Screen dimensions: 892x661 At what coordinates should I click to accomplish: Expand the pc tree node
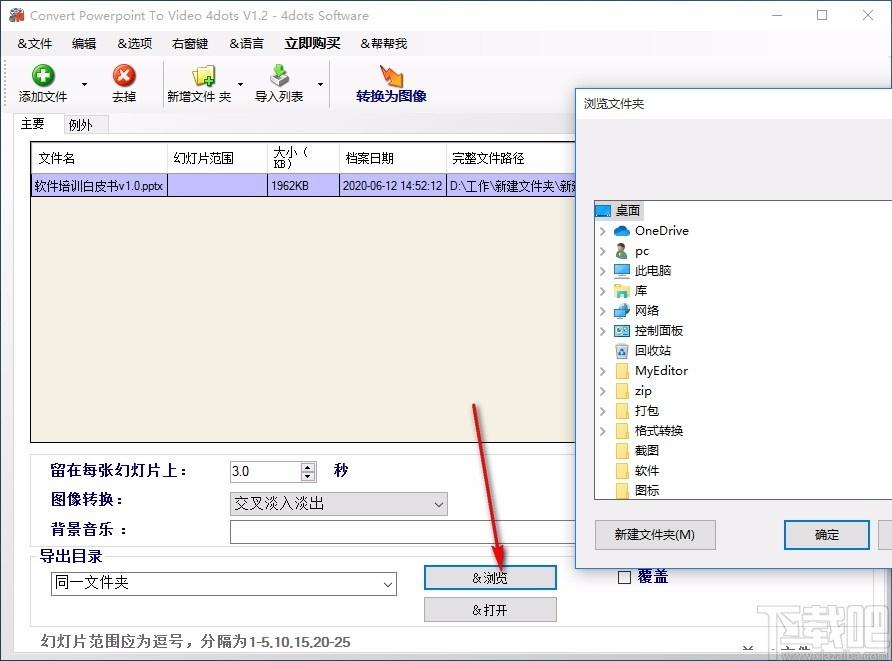[602, 251]
